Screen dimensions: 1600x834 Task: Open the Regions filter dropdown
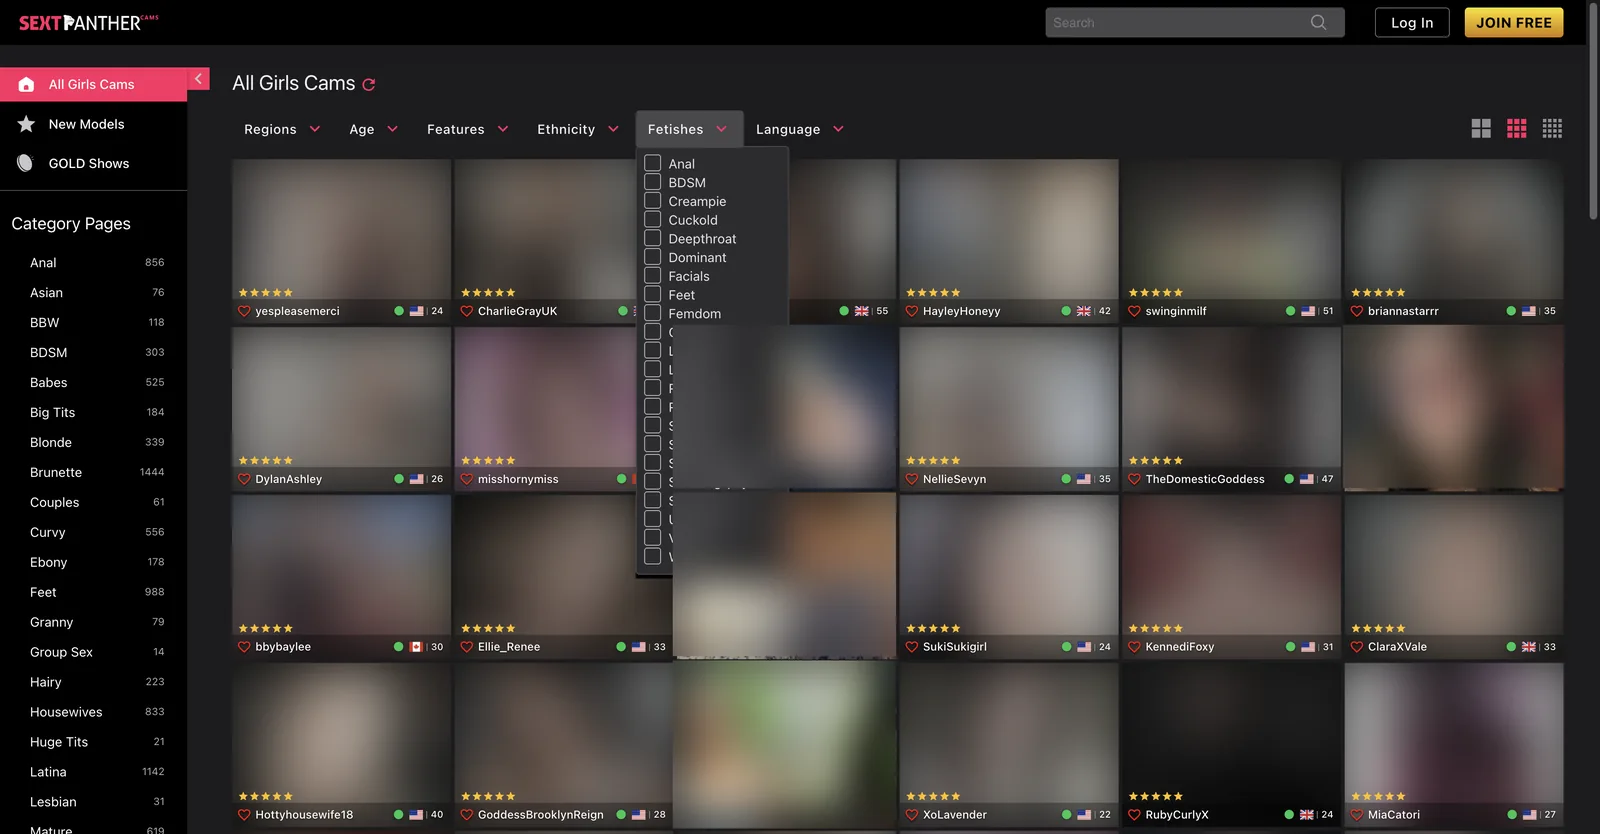pyautogui.click(x=282, y=129)
